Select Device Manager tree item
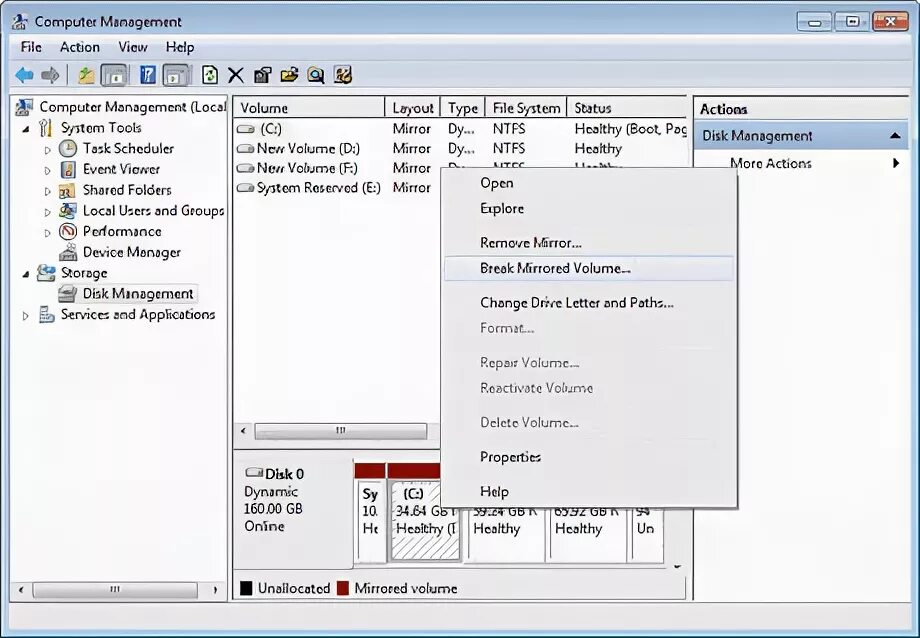Image resolution: width=920 pixels, height=638 pixels. click(x=131, y=252)
